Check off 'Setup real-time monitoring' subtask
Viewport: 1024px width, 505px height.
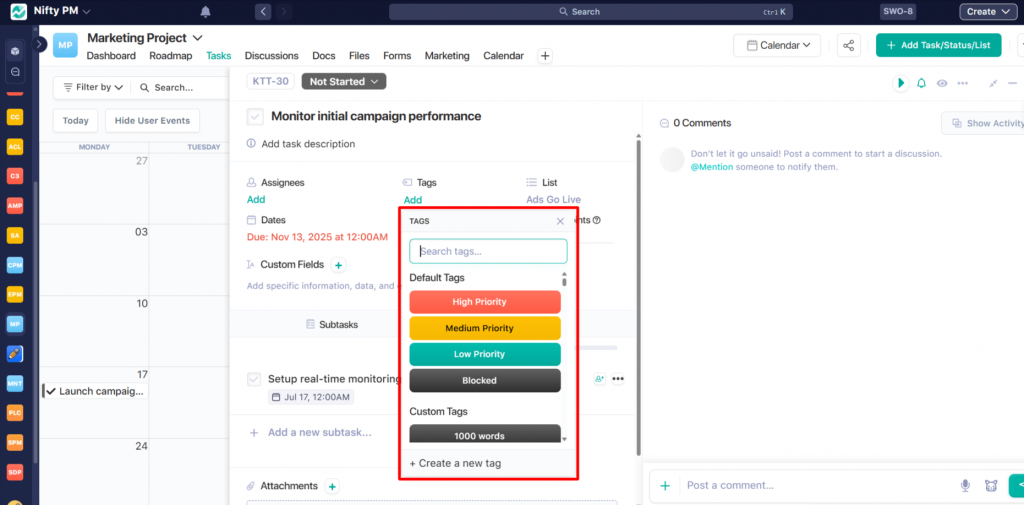[x=254, y=379]
